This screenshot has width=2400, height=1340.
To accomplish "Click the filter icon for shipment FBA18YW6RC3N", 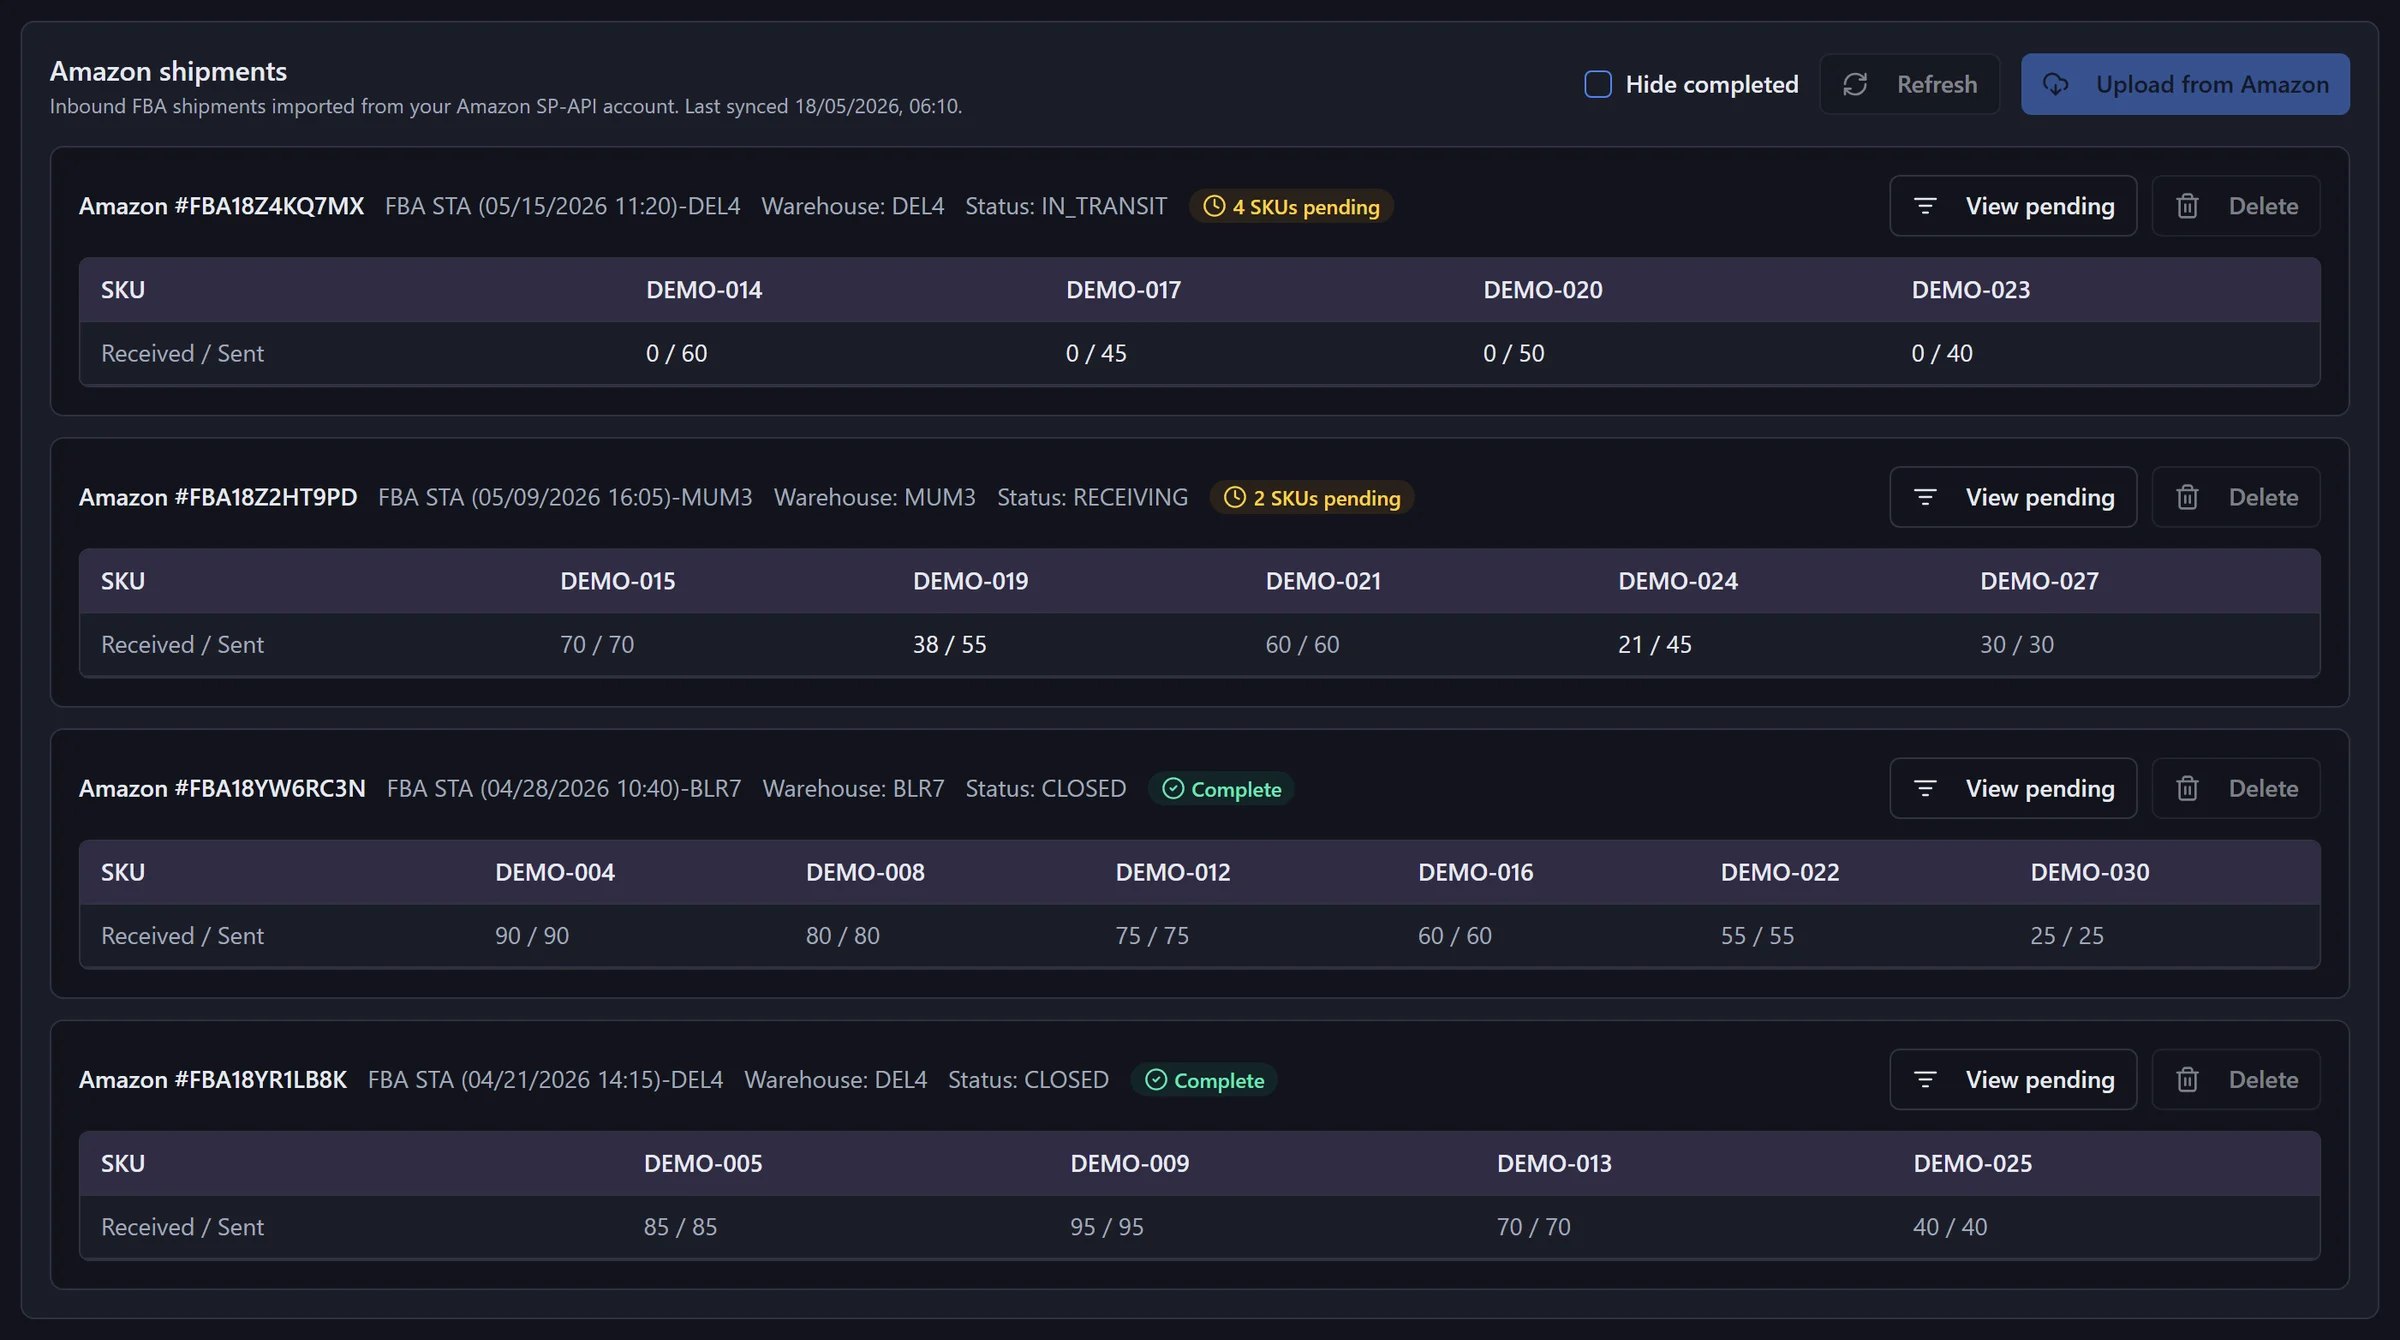I will pyautogui.click(x=1925, y=788).
